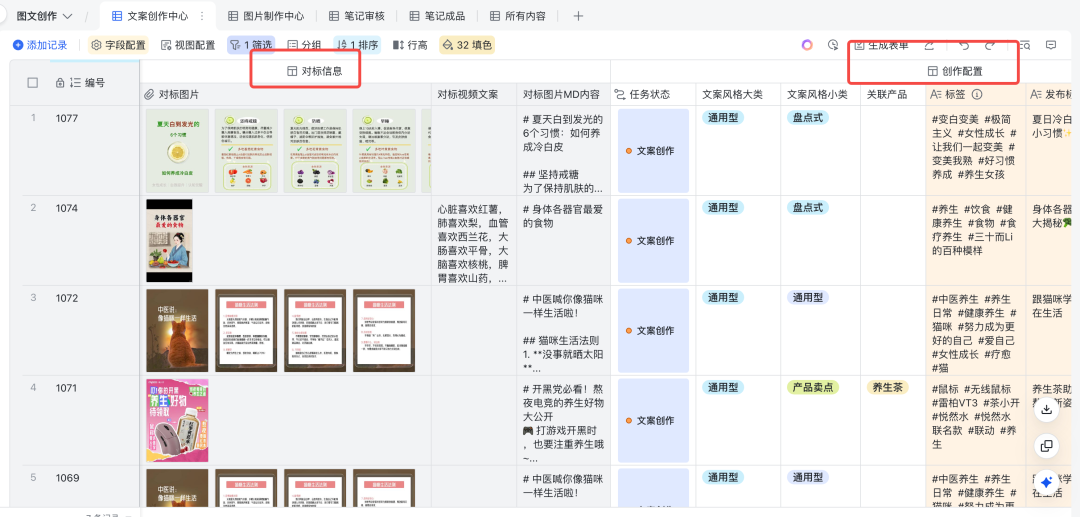Open the comments speech bubble icon
The width and height of the screenshot is (1080, 517).
point(1051,45)
